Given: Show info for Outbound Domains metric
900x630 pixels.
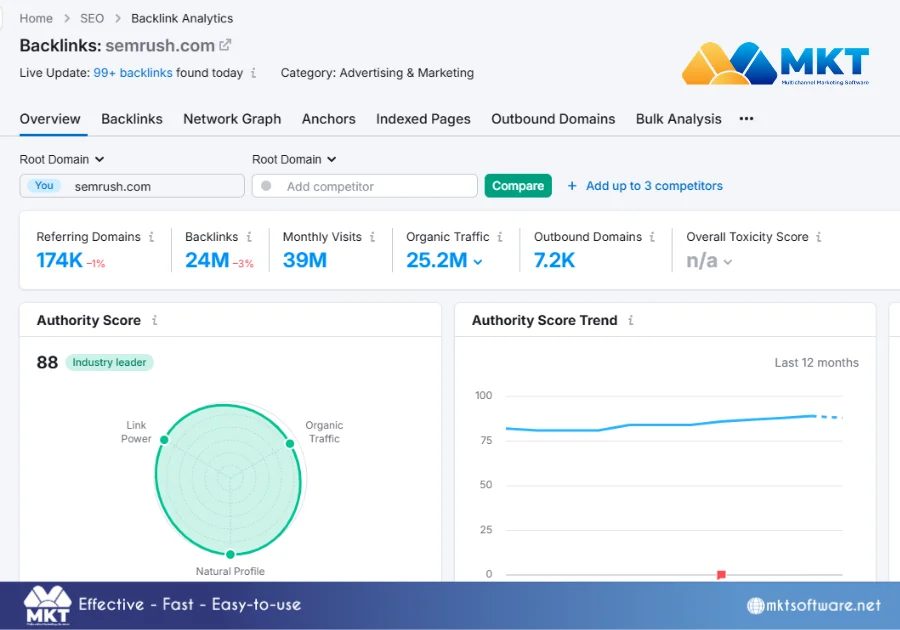Looking at the screenshot, I should coord(652,236).
